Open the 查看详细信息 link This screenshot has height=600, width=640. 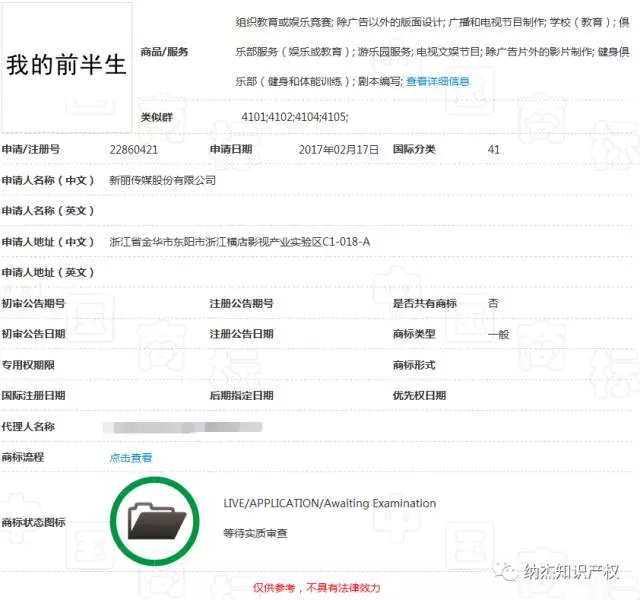click(437, 82)
